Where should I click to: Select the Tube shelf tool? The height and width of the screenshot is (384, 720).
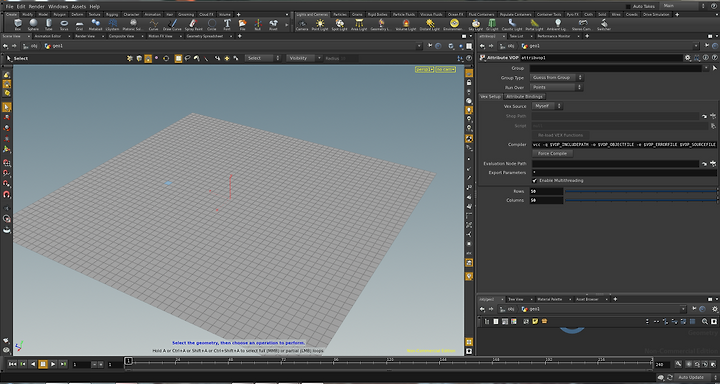(x=48, y=24)
